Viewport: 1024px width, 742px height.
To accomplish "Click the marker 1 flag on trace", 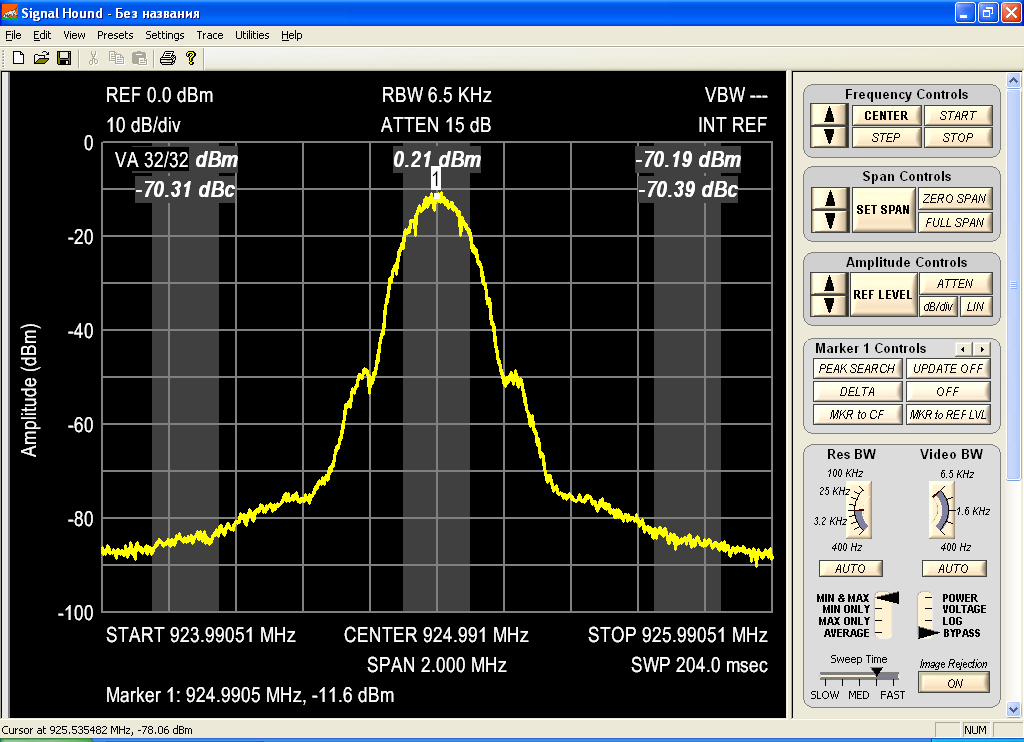I will [436, 178].
